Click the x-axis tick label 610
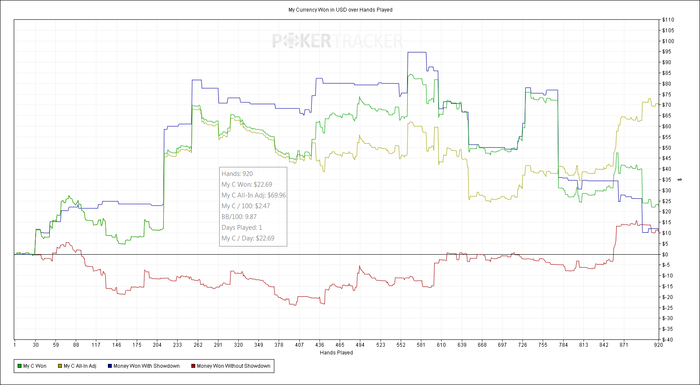The width and height of the screenshot is (700, 385). pos(442,345)
